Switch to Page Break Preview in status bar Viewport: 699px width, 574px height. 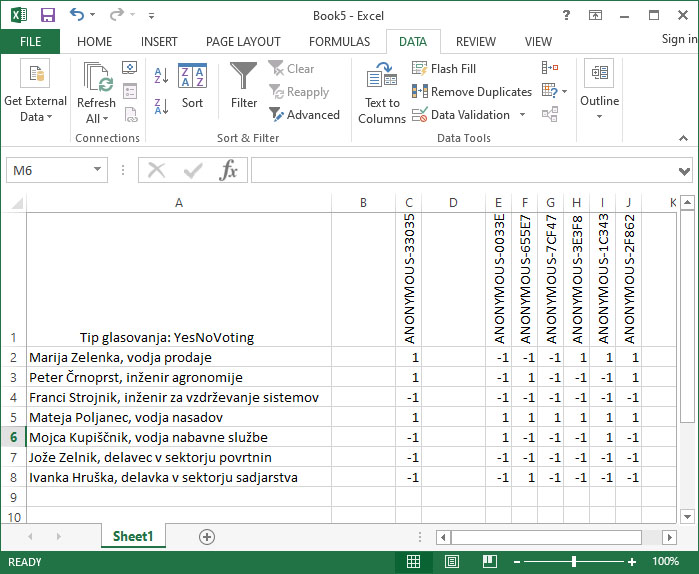click(x=489, y=562)
